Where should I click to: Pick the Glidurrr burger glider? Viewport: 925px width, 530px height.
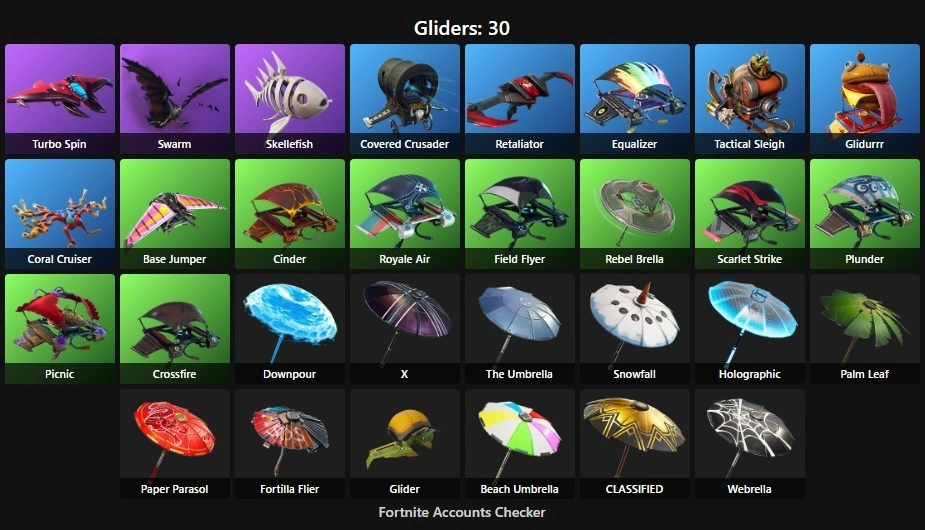865,99
